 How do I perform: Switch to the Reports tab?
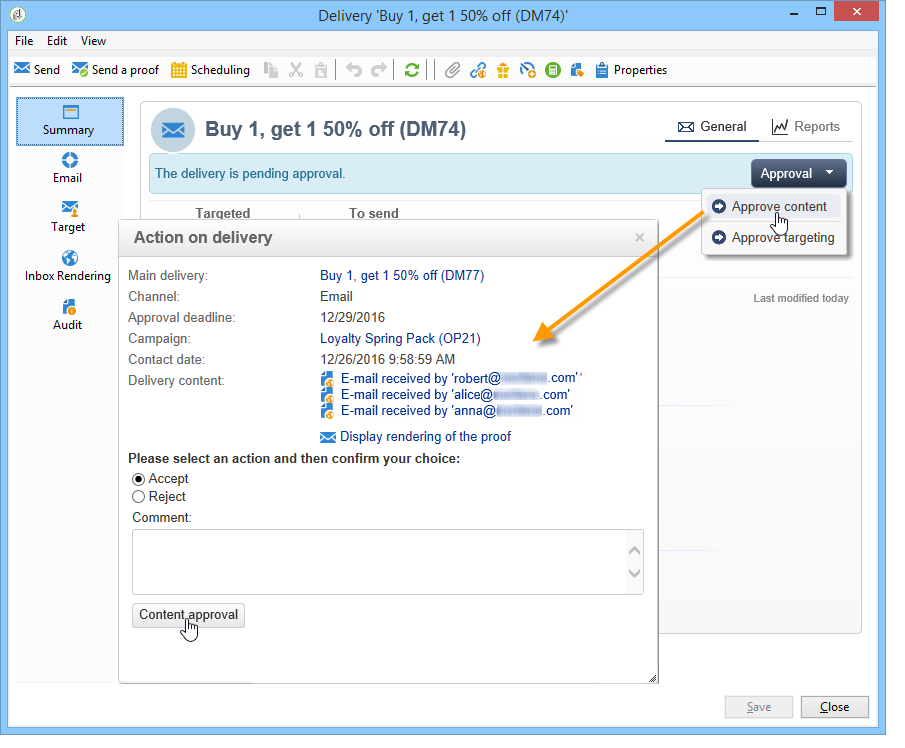(806, 127)
